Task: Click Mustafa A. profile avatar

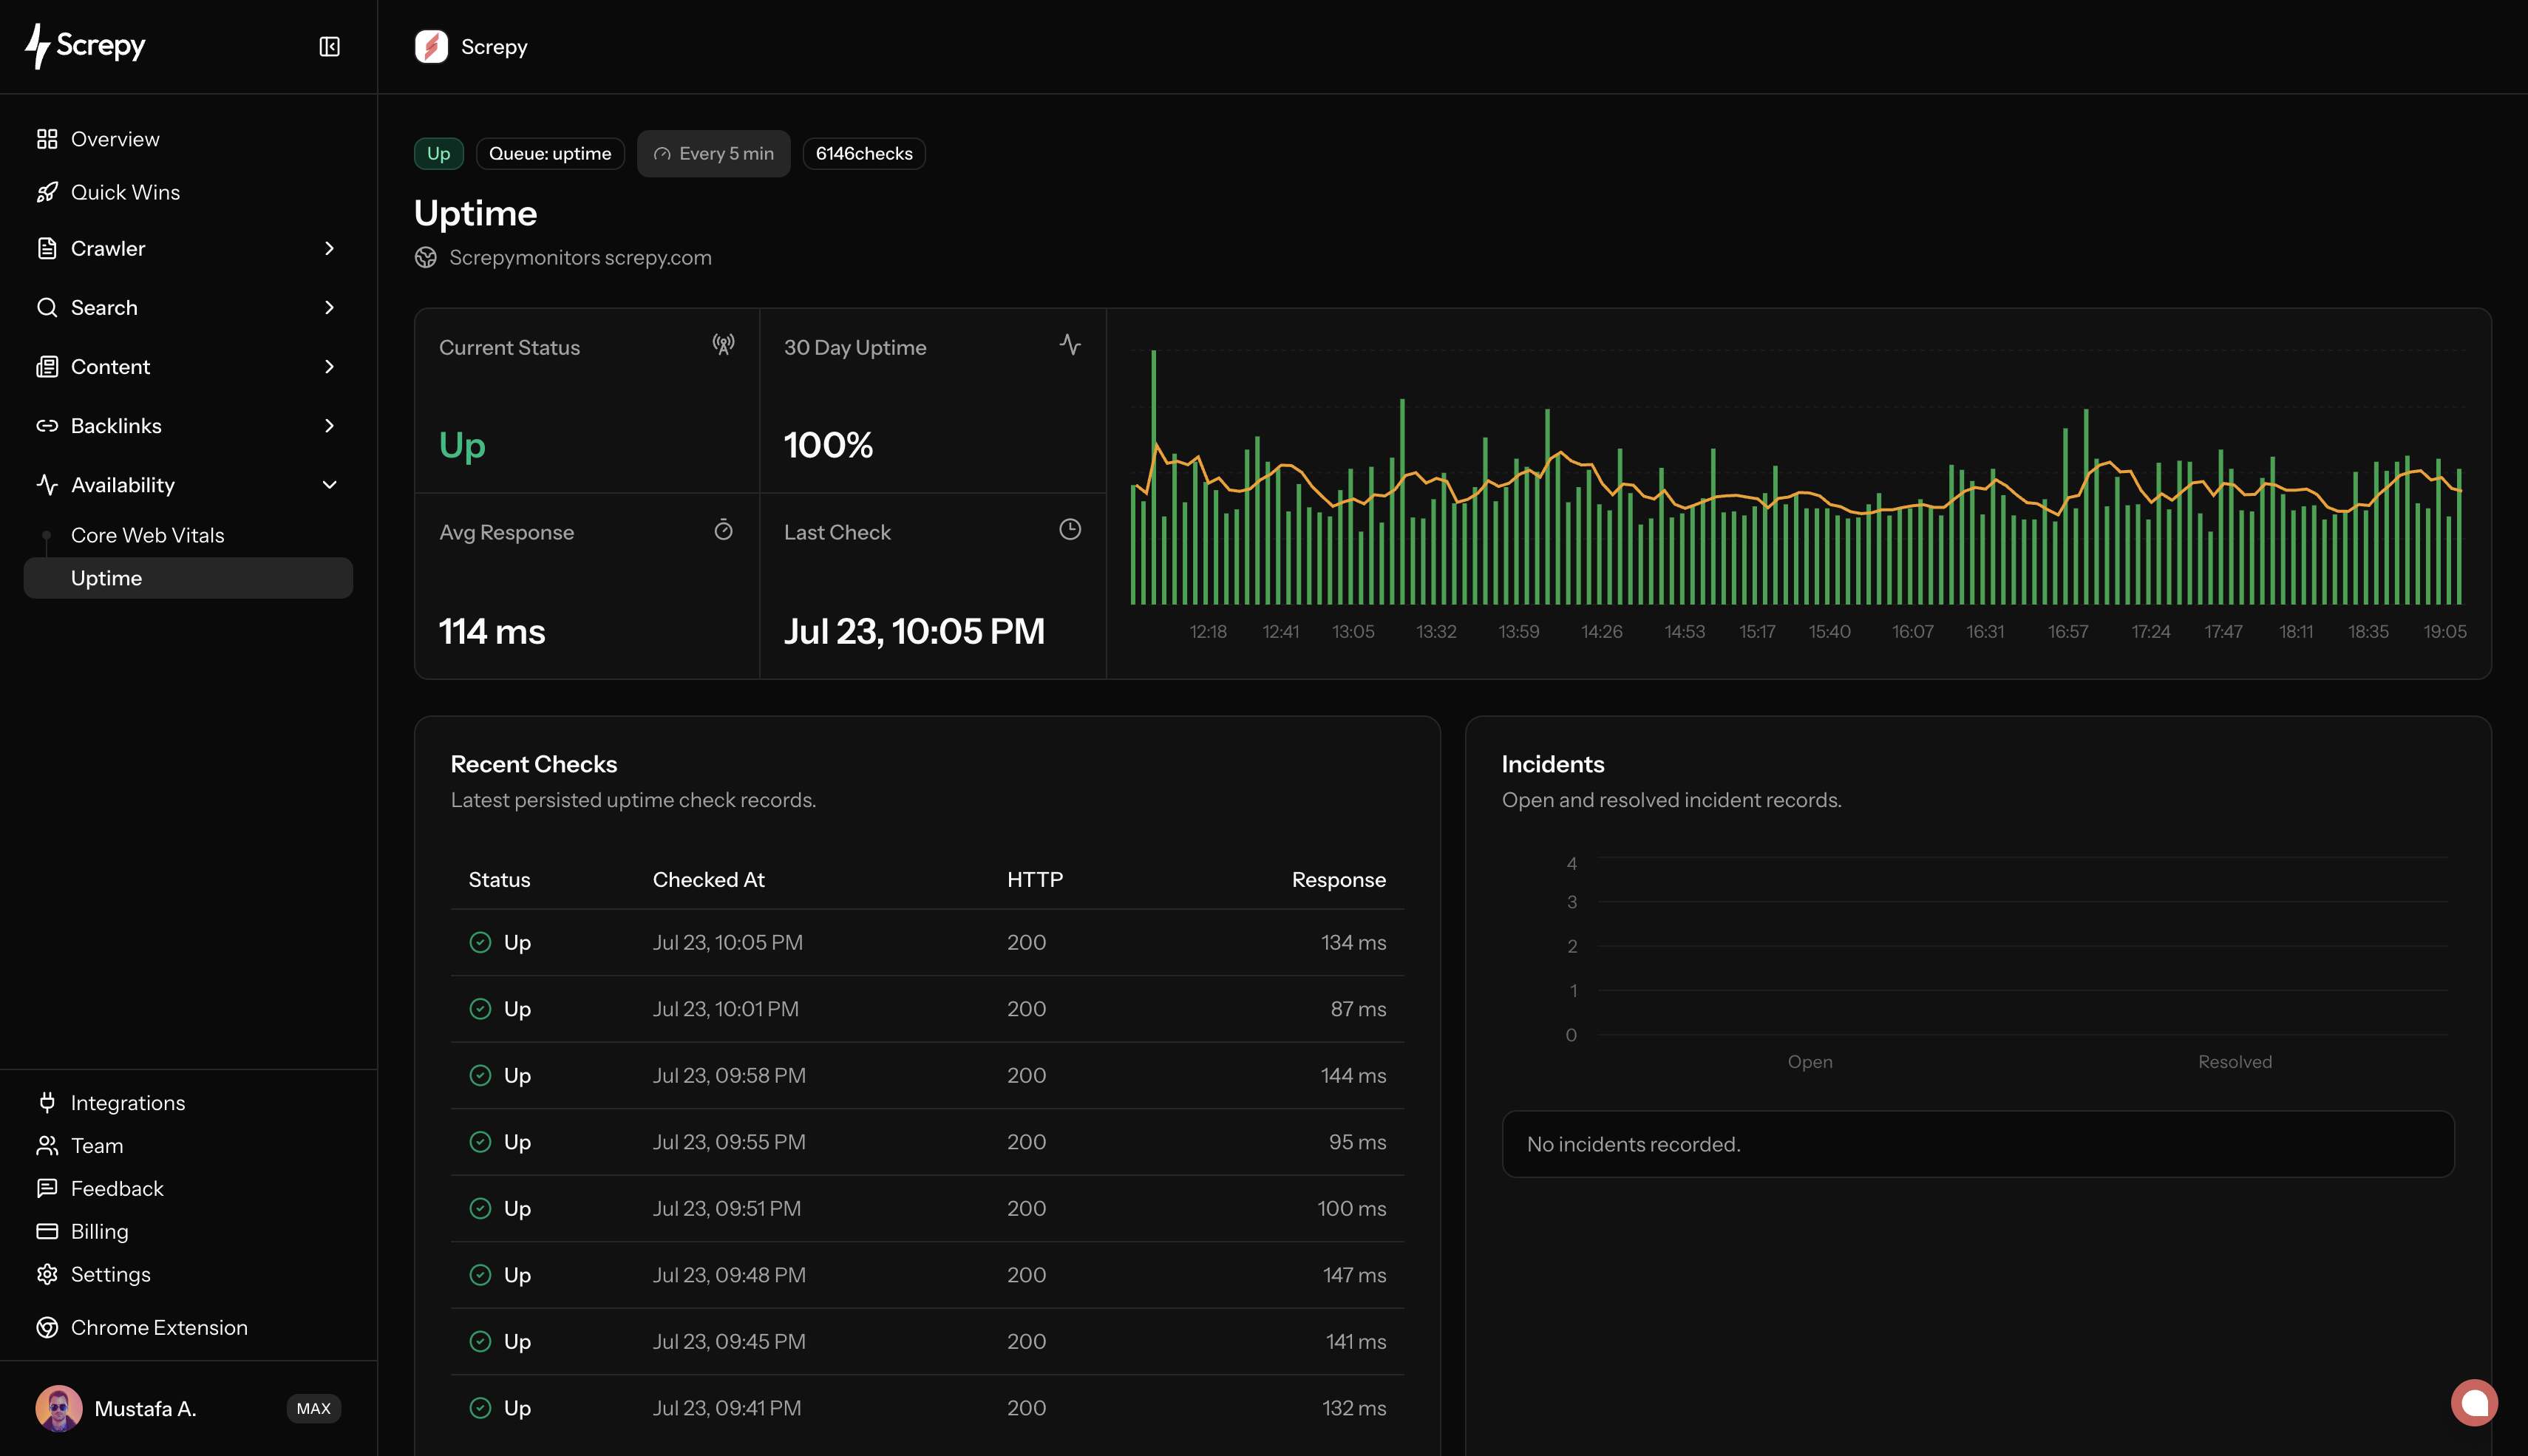Action: [x=59, y=1408]
